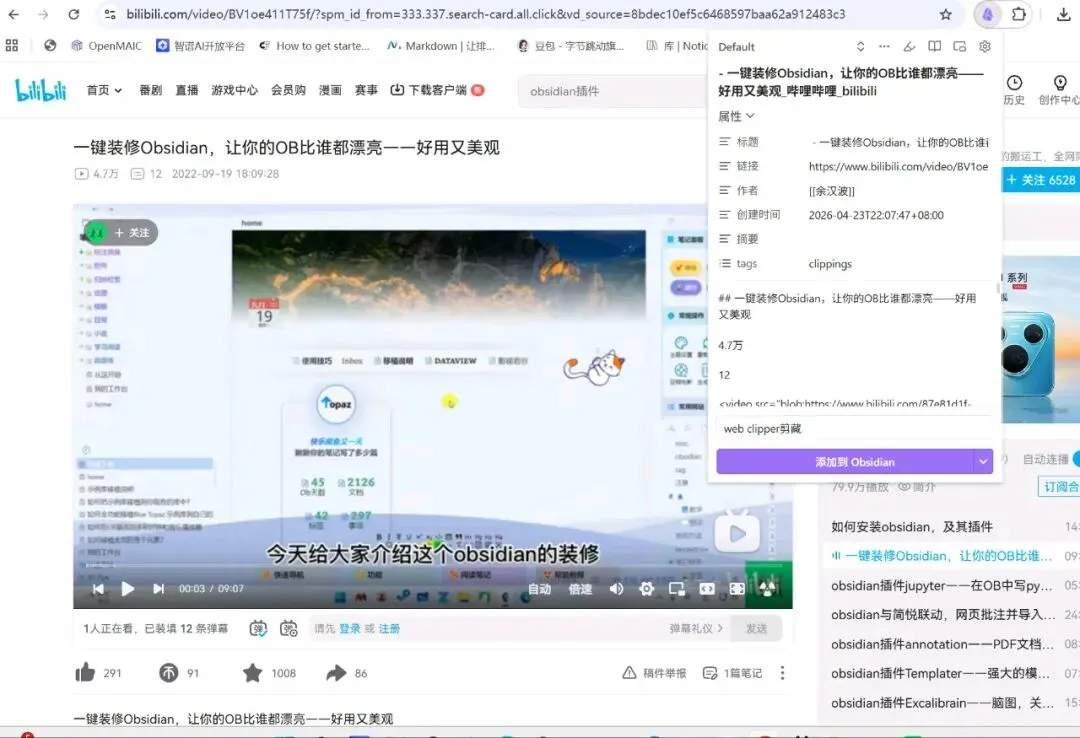Click the blue 关注 6528 follow button
Image resolution: width=1080 pixels, height=738 pixels.
[x=1041, y=180]
